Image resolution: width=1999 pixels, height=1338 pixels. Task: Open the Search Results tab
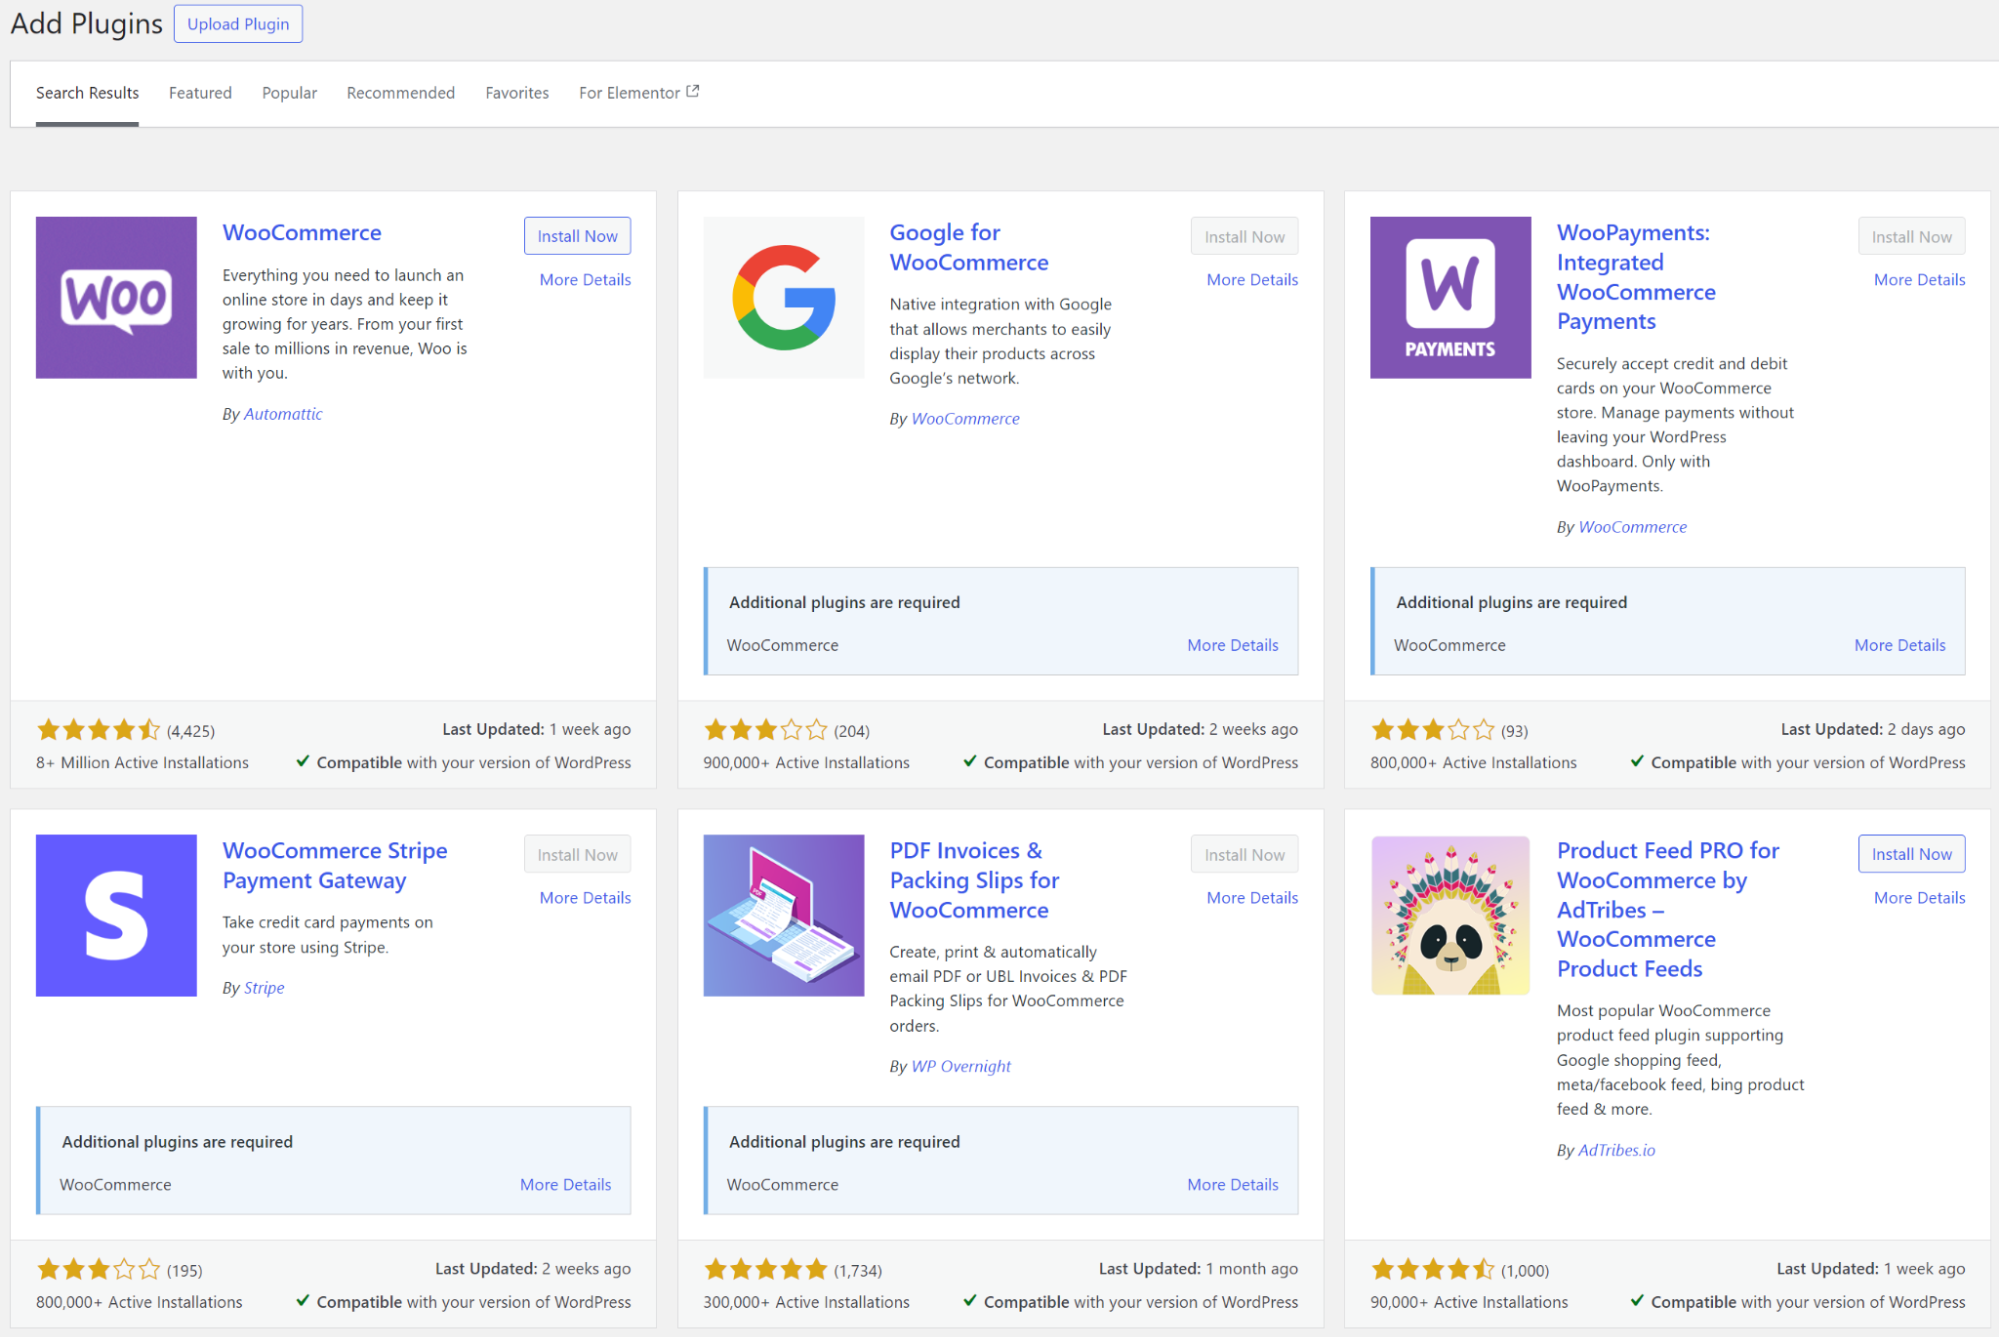[87, 93]
